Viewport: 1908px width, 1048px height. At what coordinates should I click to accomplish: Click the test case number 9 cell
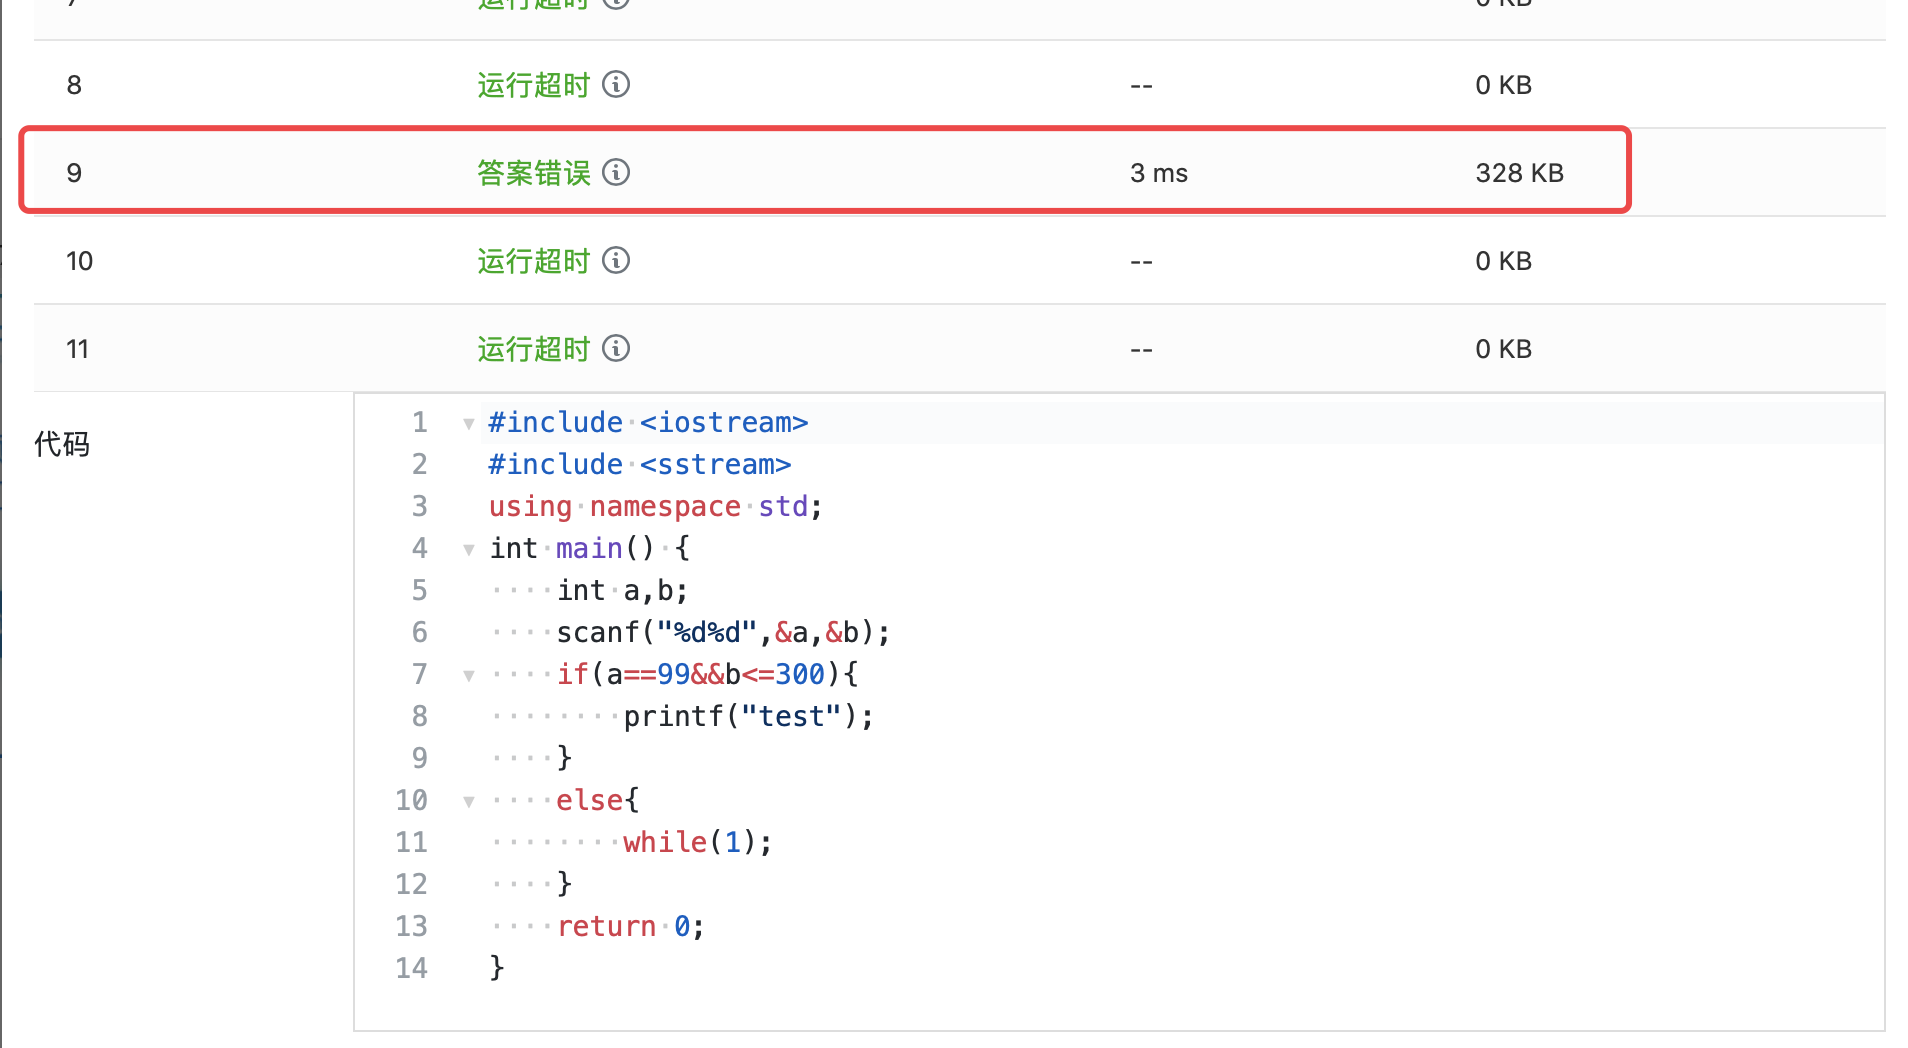[x=74, y=173]
